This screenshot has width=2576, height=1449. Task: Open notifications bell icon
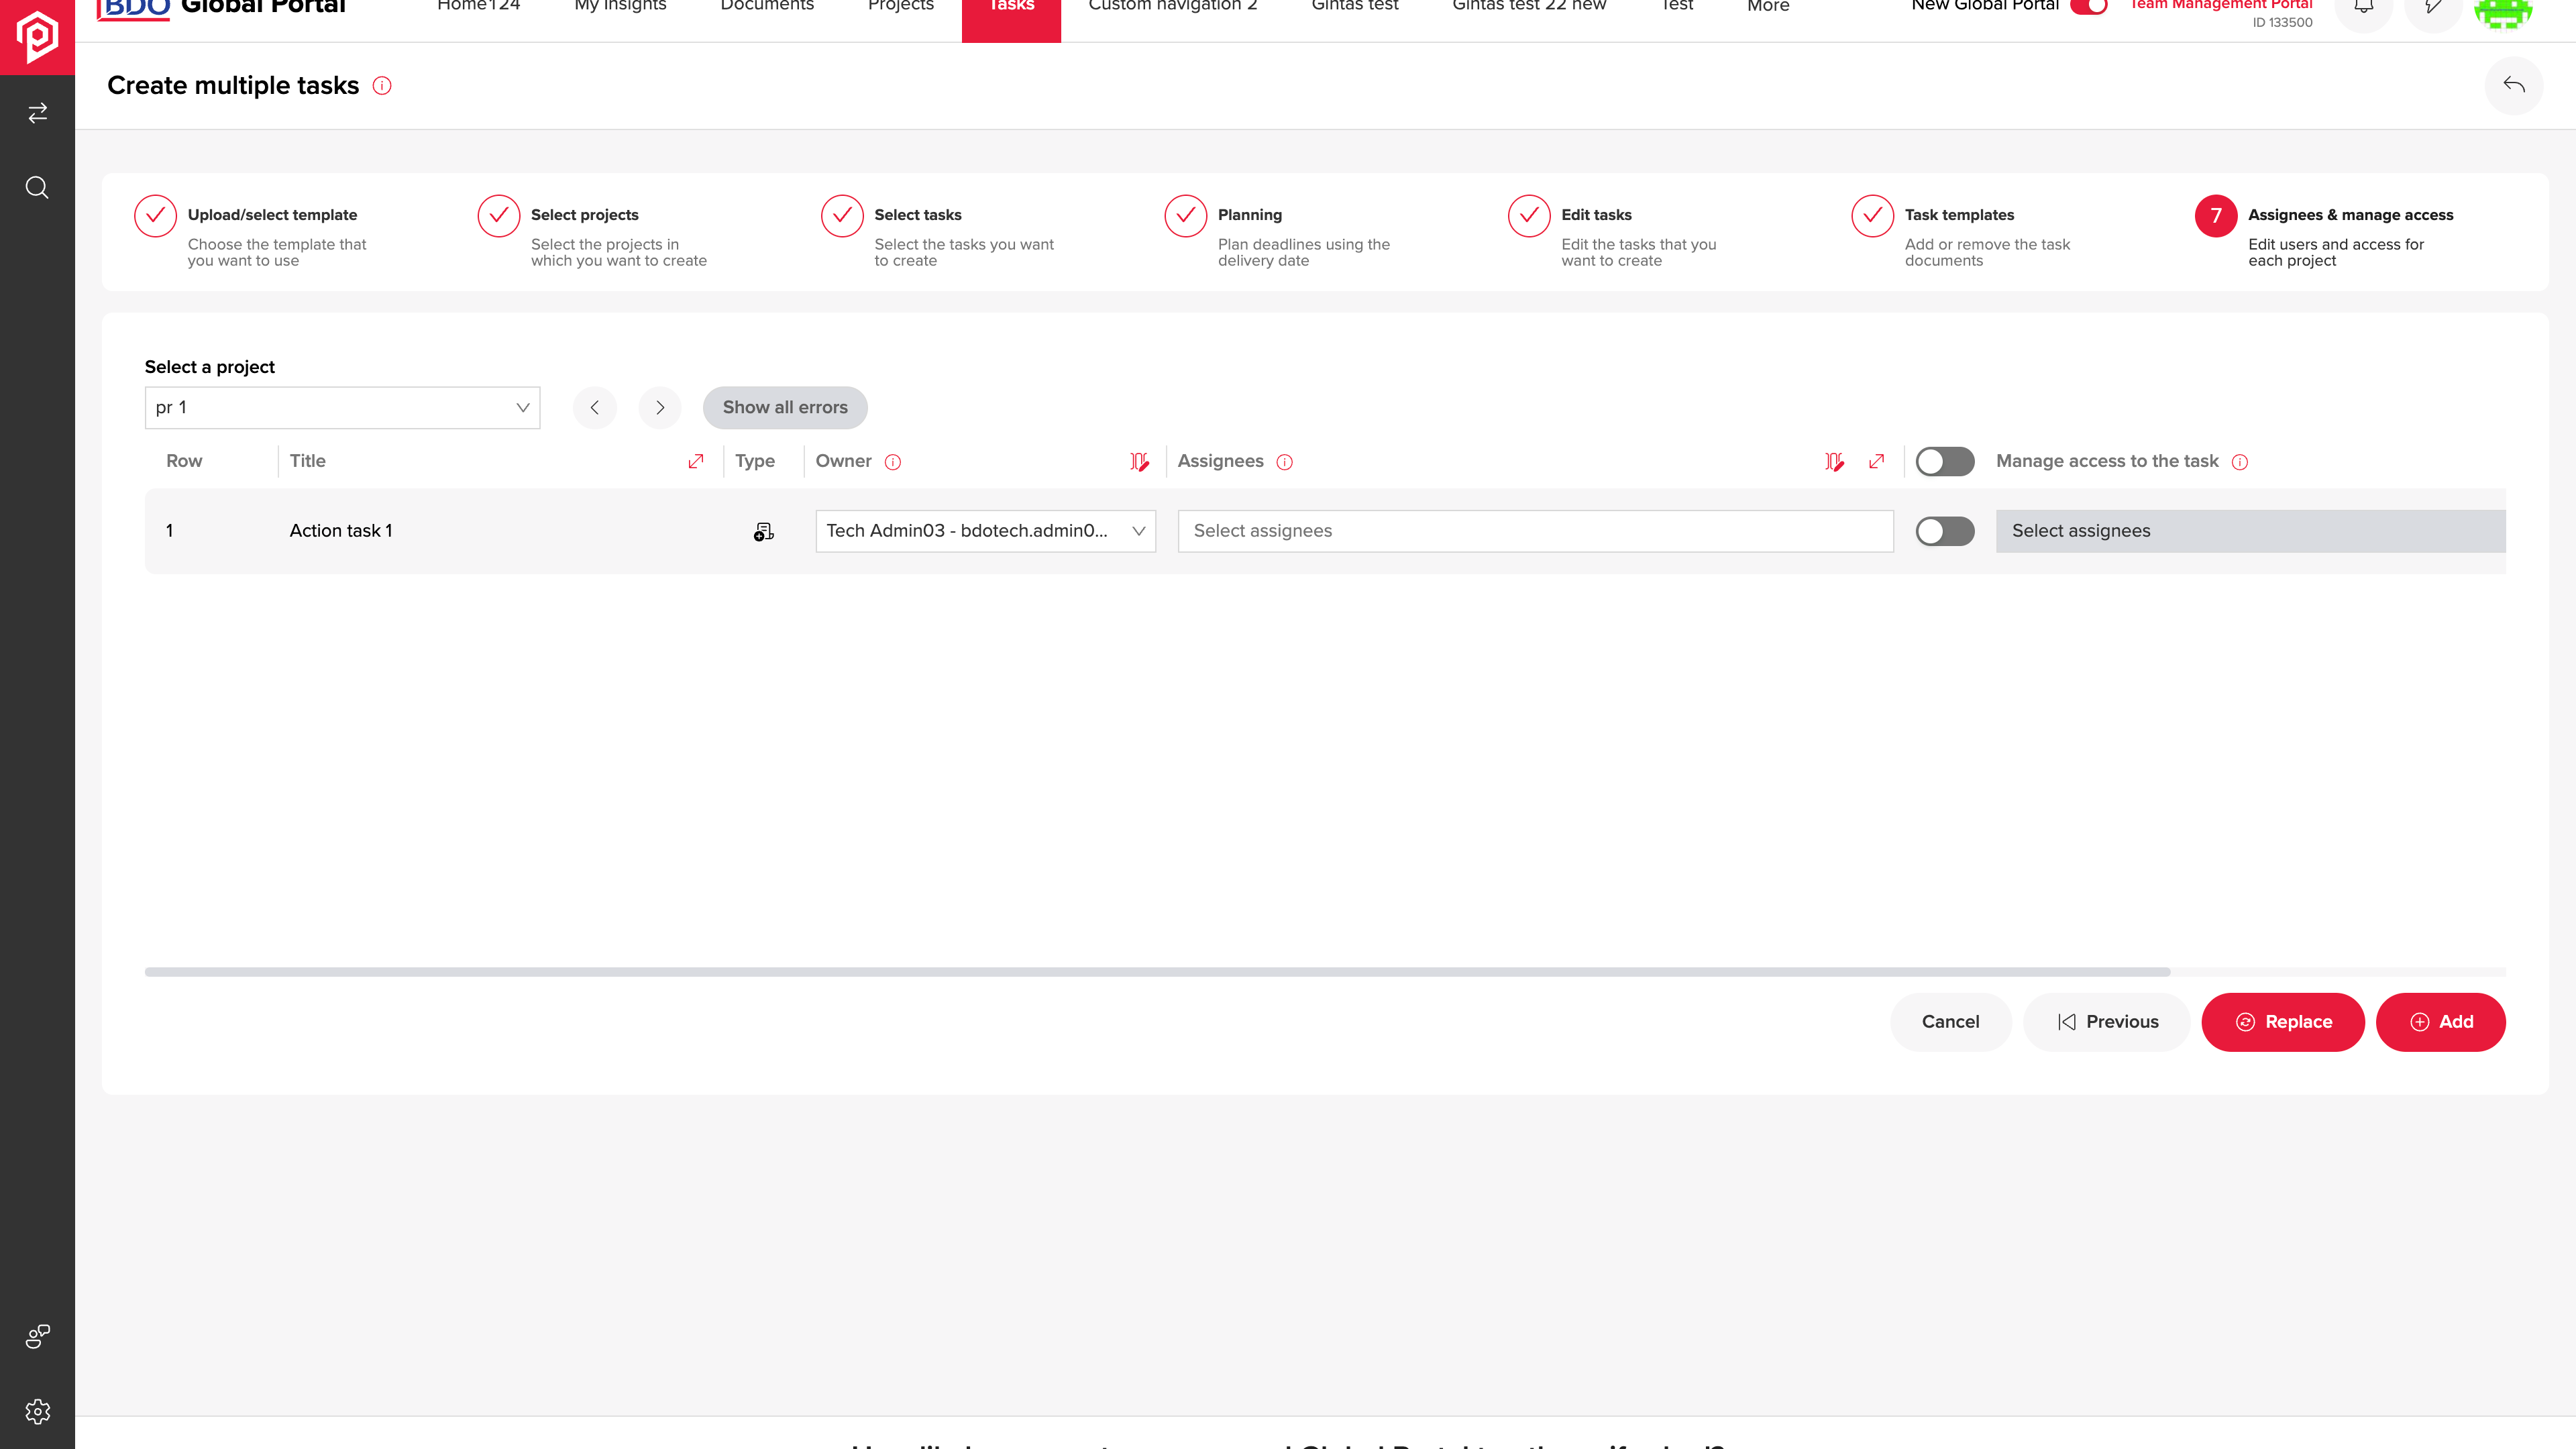[2363, 8]
